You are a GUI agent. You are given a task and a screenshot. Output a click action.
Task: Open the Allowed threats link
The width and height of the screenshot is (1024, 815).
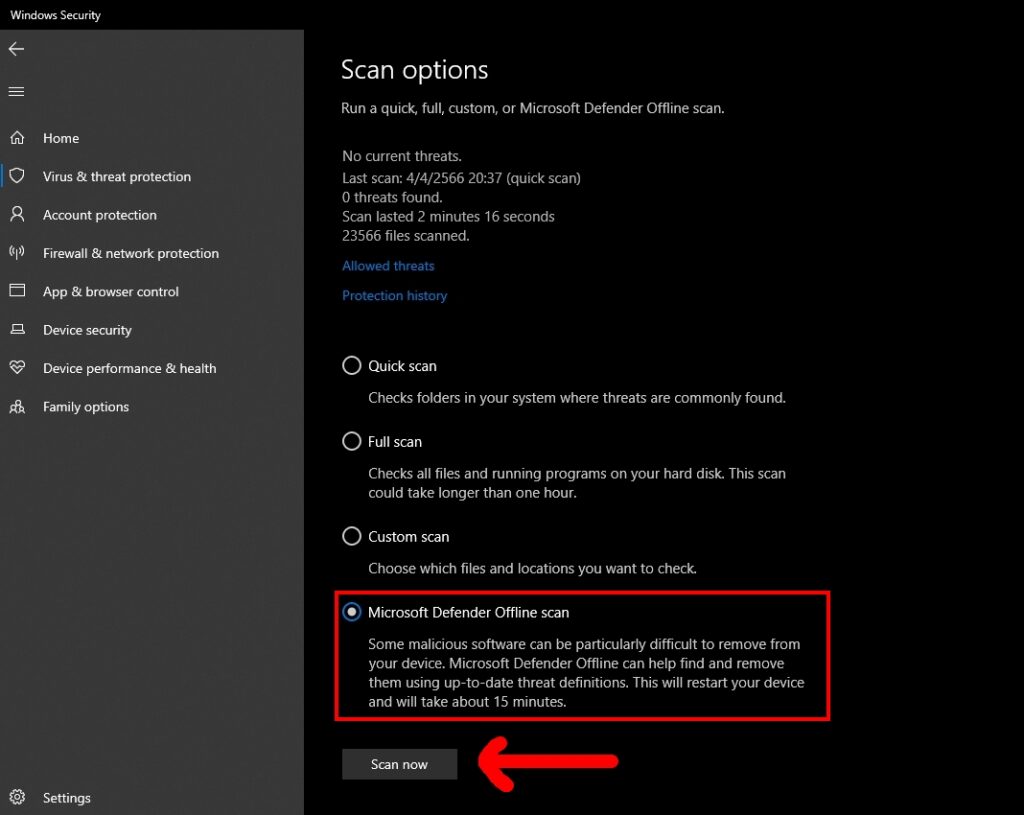coord(388,266)
